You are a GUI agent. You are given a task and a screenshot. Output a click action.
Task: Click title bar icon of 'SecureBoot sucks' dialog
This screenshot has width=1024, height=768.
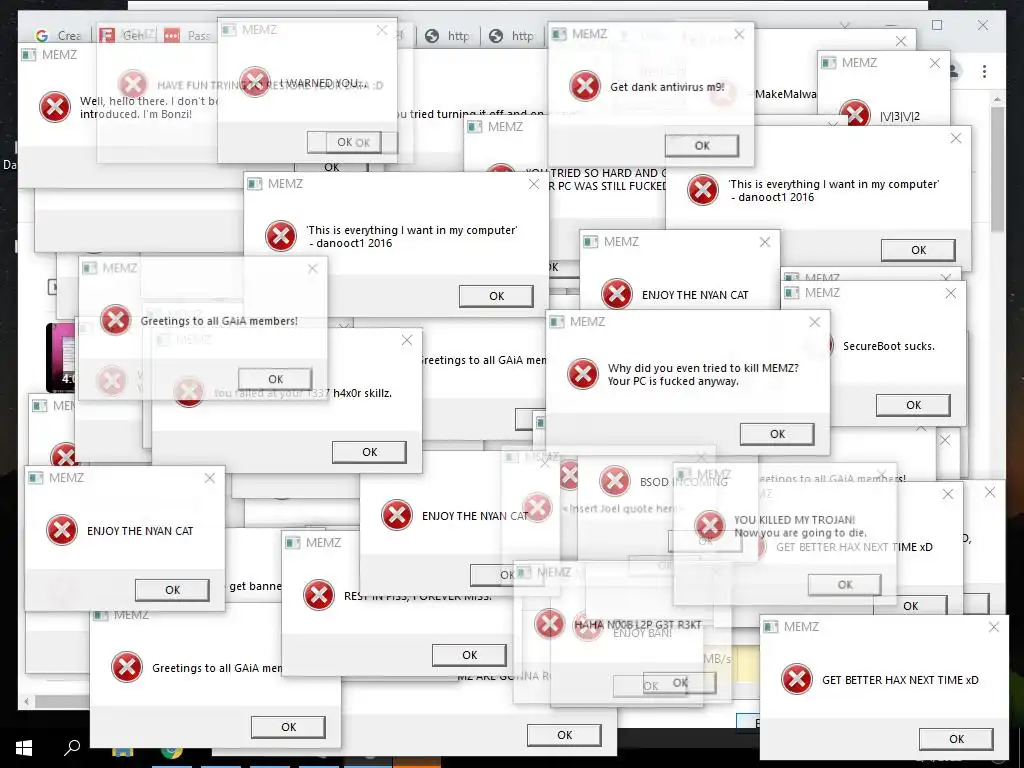792,293
